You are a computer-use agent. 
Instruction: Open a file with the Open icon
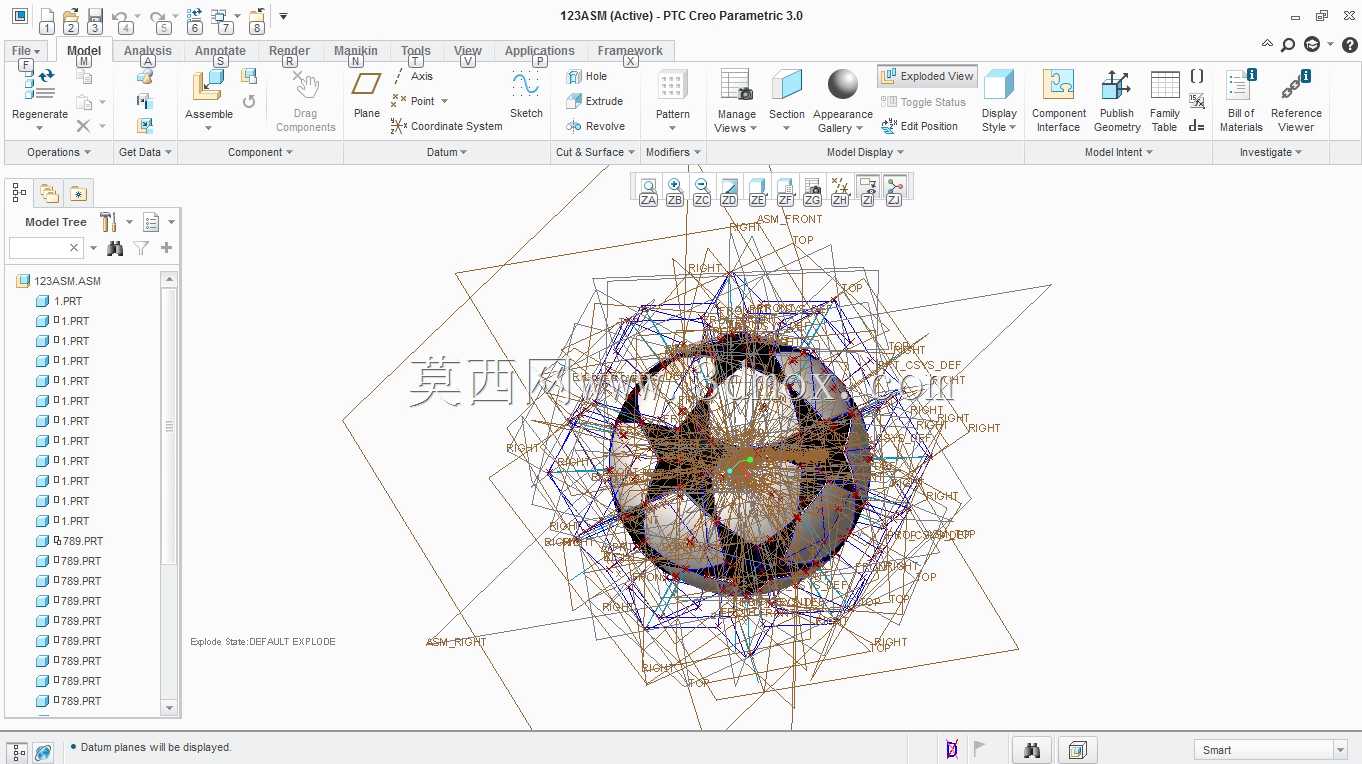70,16
